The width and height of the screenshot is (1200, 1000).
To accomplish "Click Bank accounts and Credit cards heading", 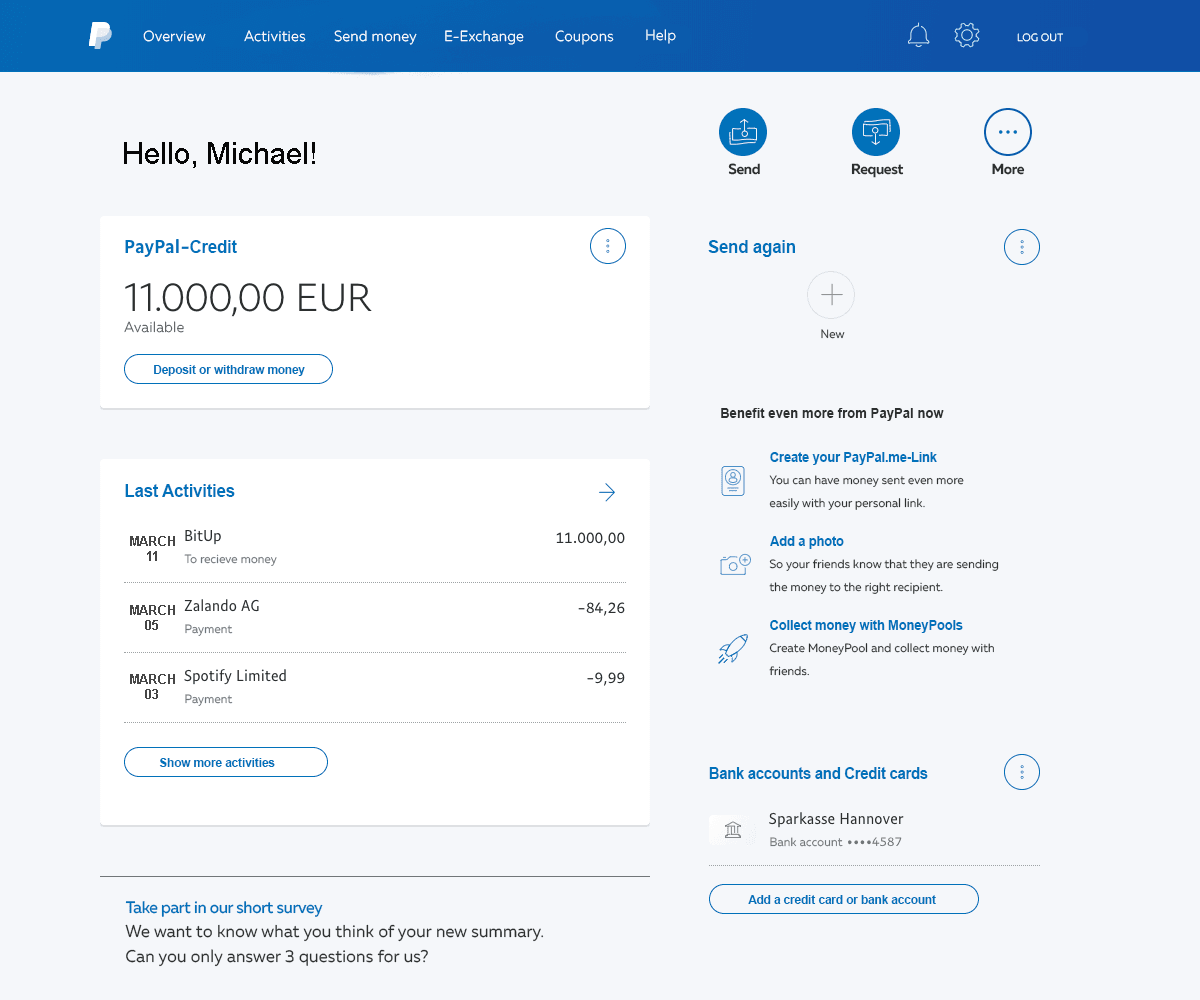I will [x=818, y=773].
